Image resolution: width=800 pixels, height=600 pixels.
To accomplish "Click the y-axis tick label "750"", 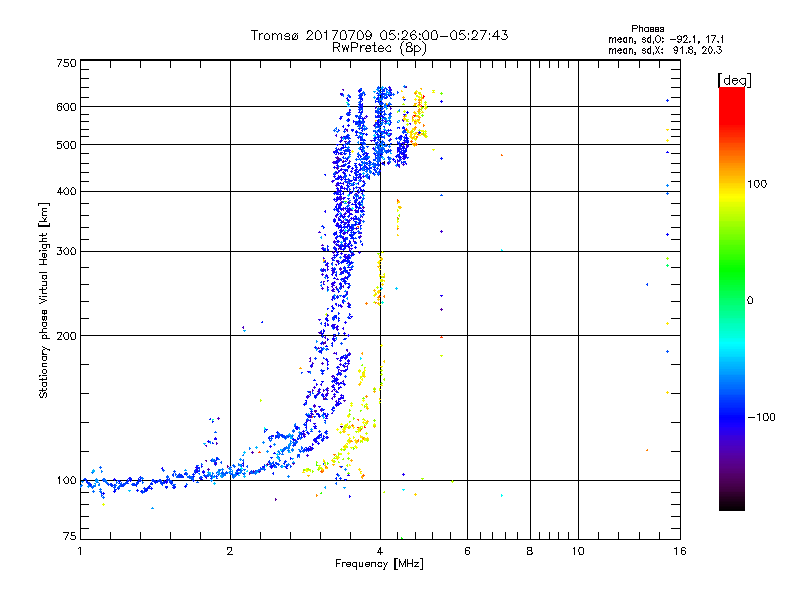I will pyautogui.click(x=66, y=63).
